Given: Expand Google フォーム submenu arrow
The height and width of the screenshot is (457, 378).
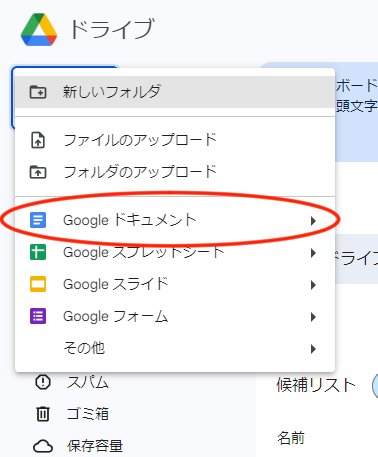Looking at the screenshot, I should (313, 317).
